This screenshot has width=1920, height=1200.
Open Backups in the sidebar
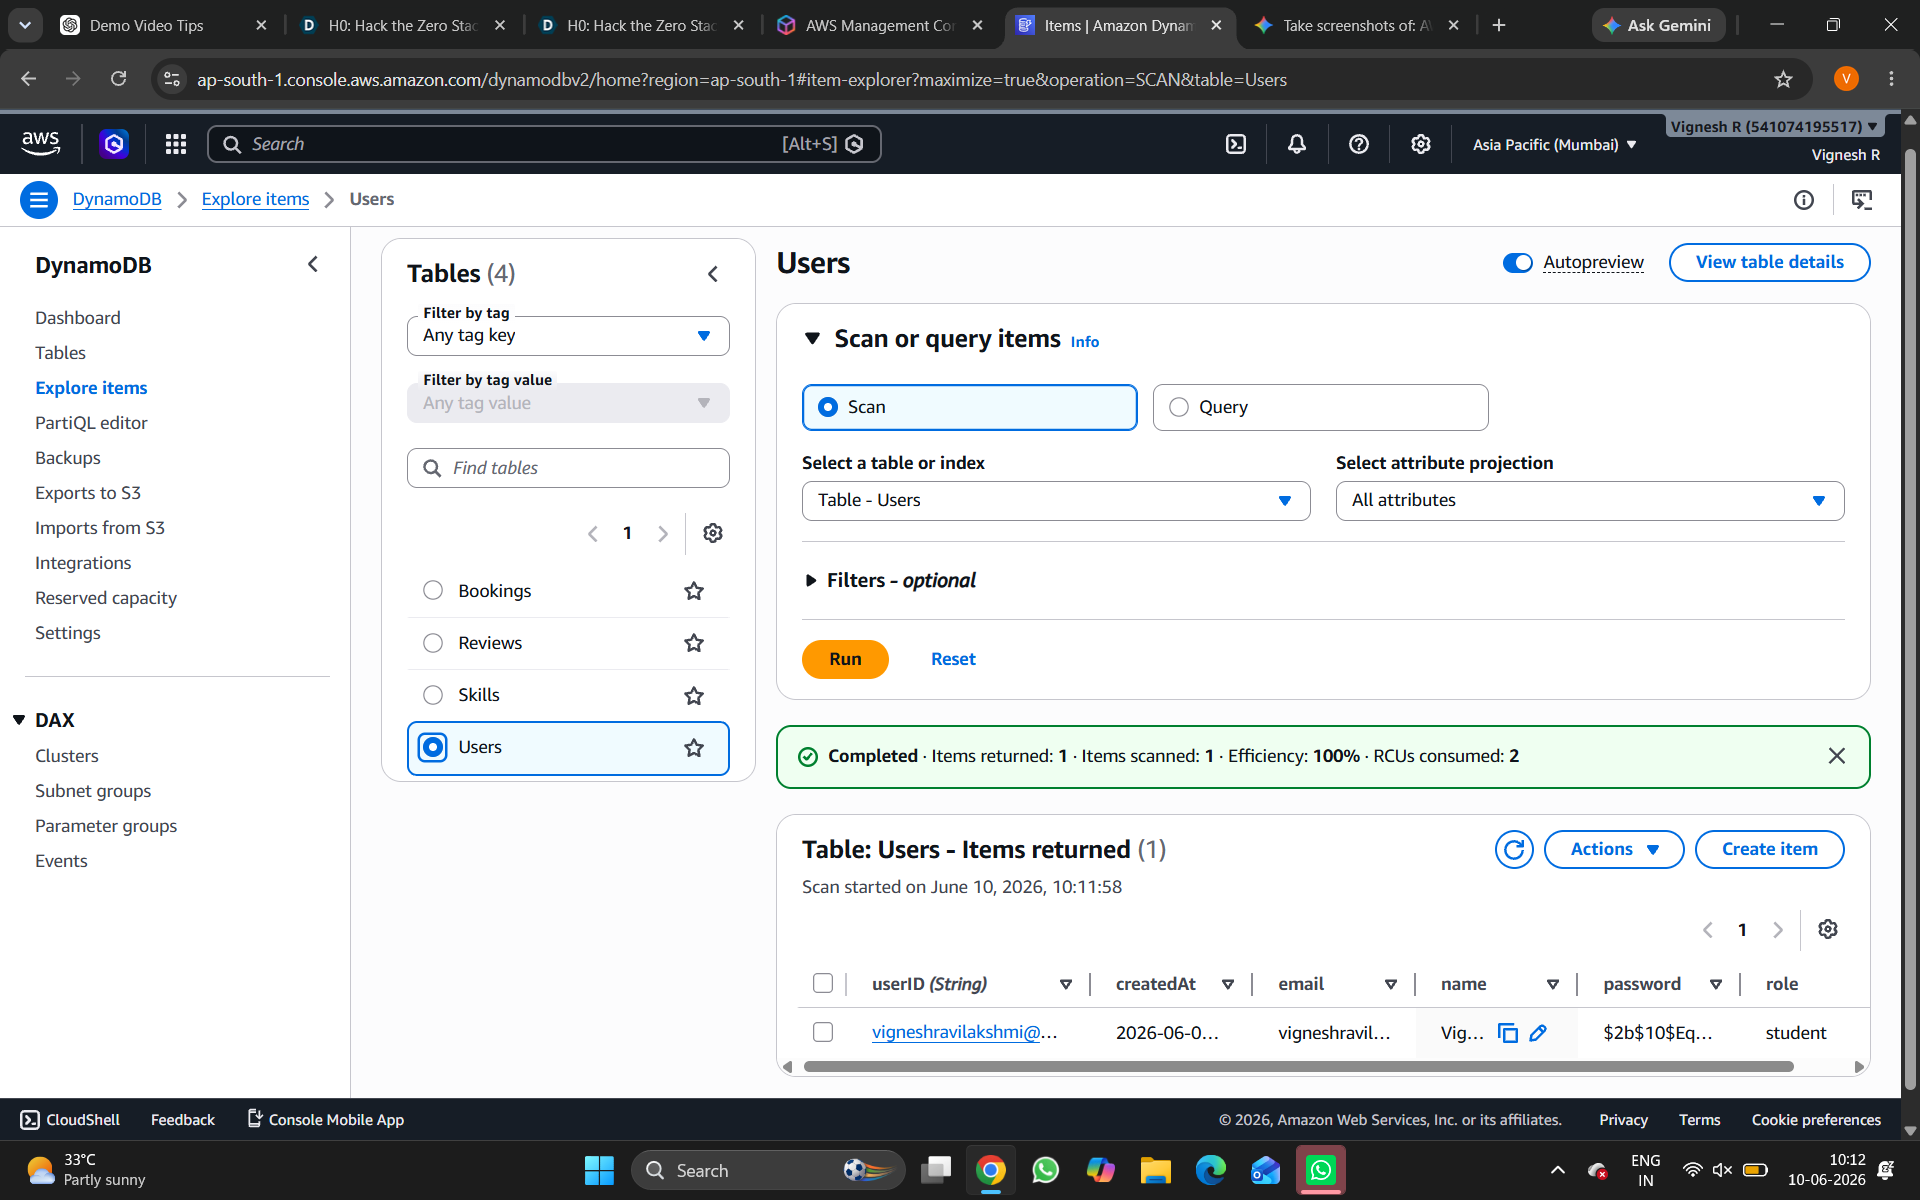(x=68, y=458)
